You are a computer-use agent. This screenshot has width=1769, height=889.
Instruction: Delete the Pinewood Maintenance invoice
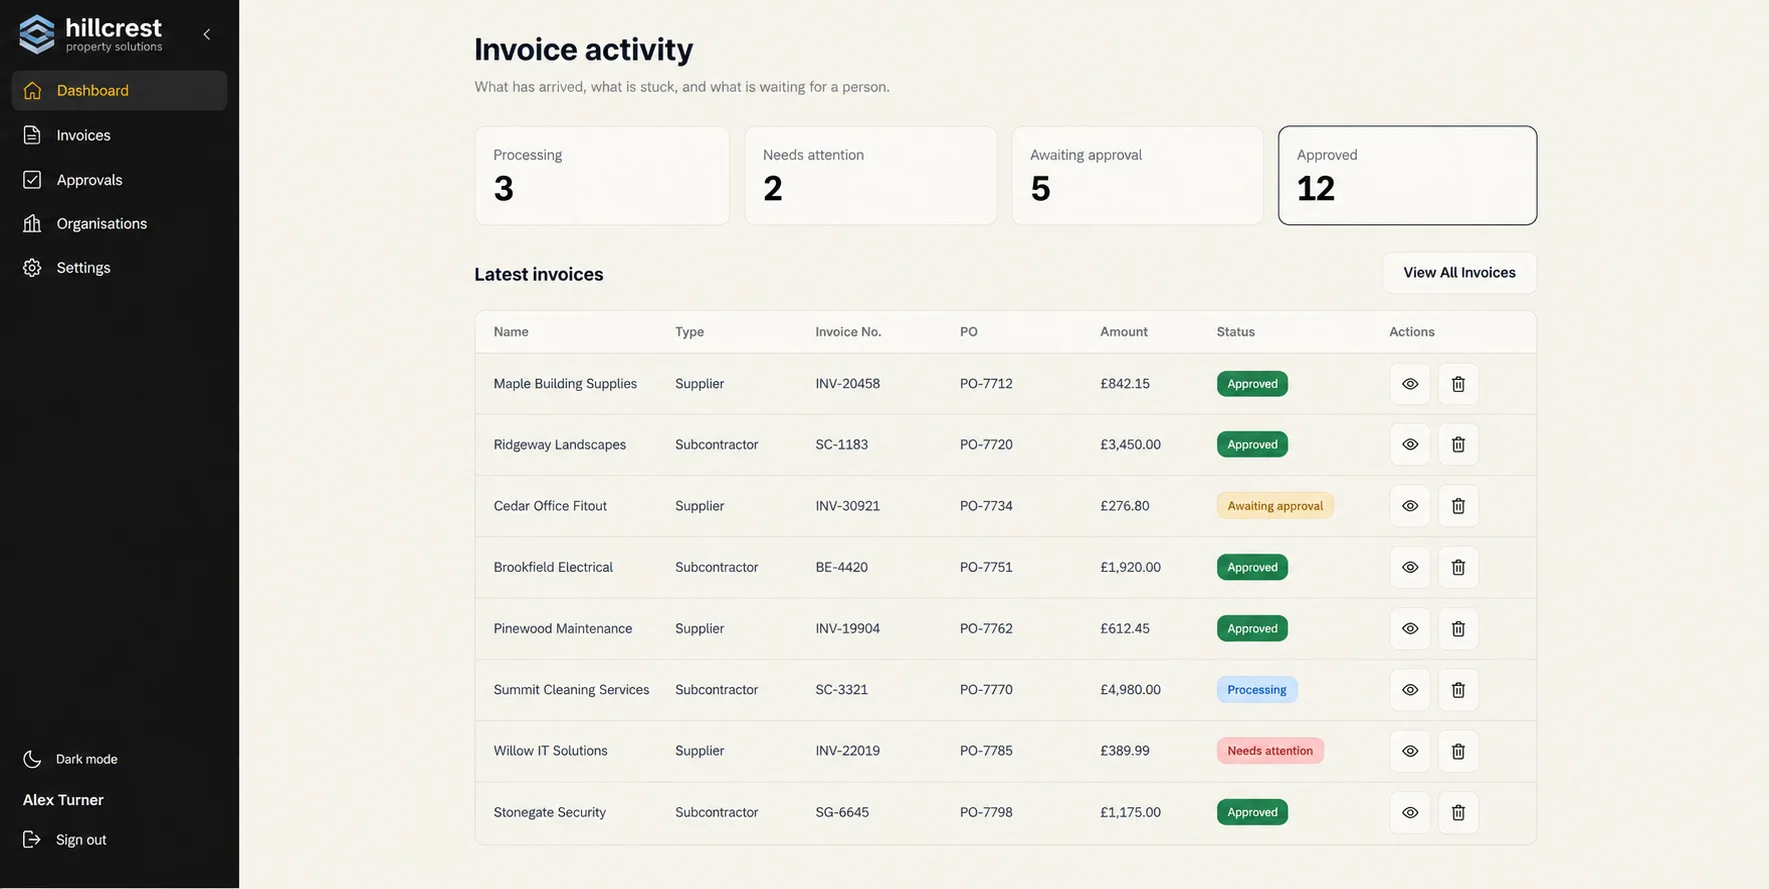point(1458,629)
